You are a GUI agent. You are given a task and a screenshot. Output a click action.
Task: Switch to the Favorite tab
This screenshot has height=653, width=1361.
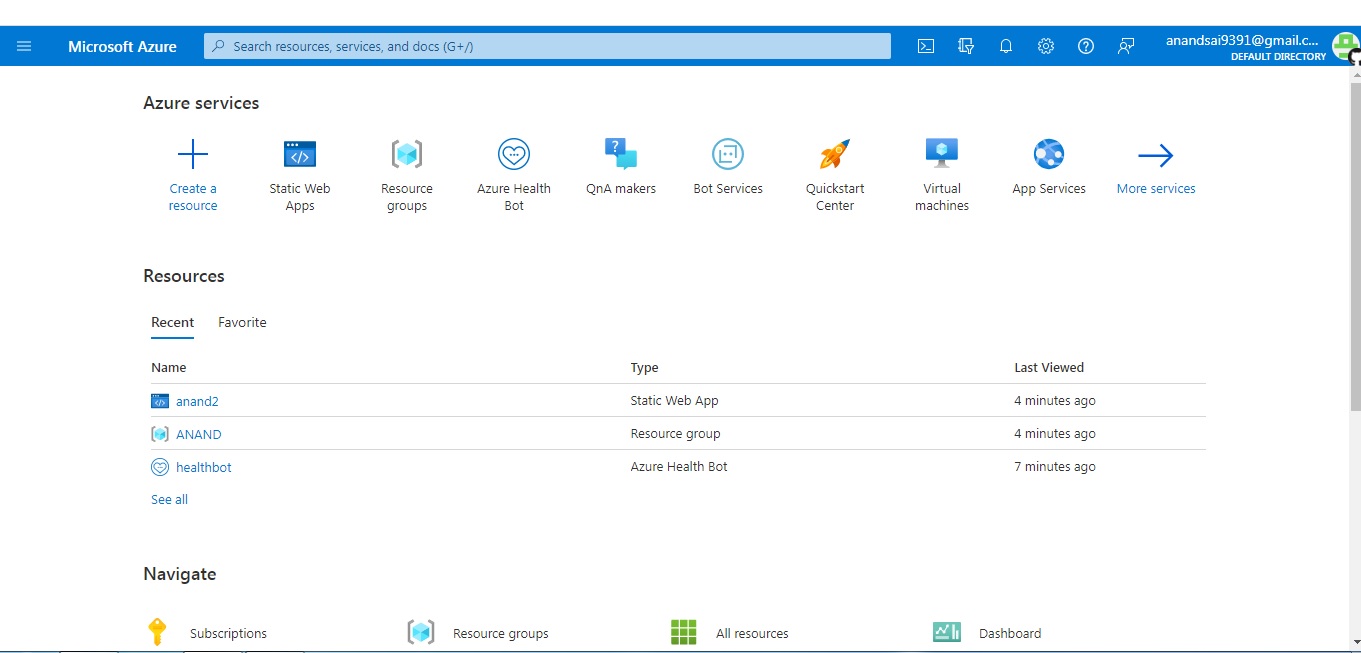(x=242, y=322)
